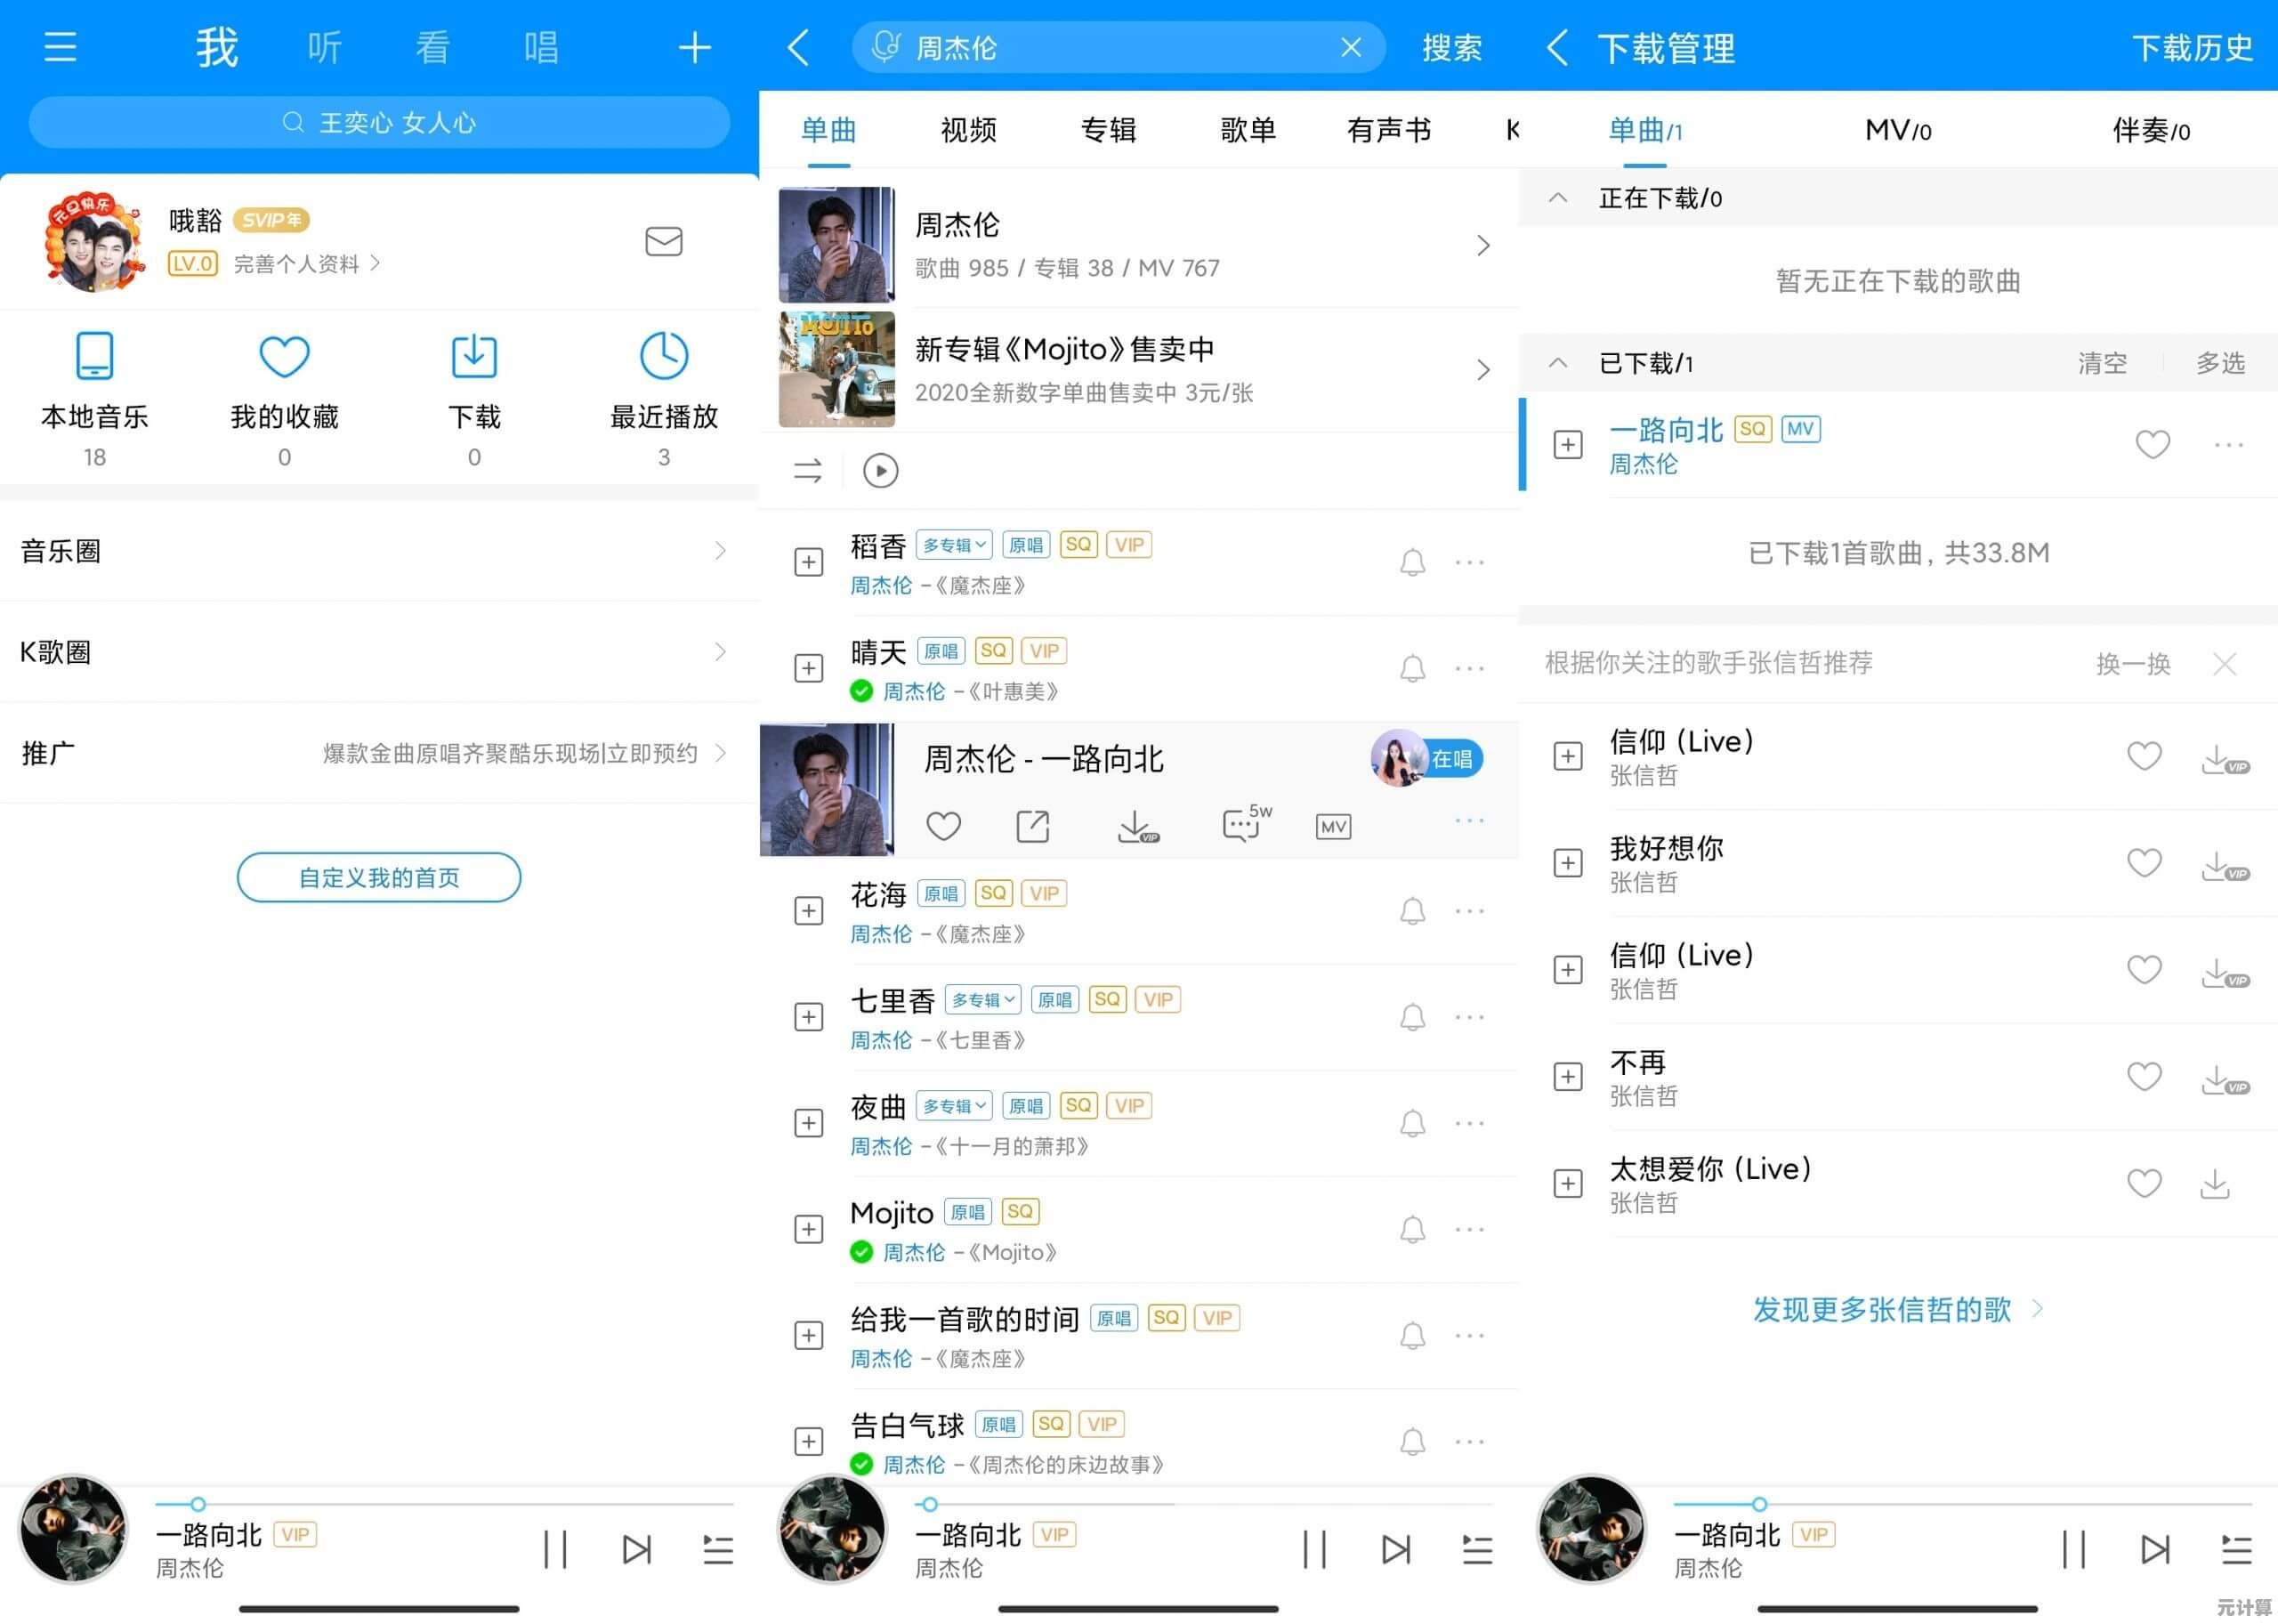Open 下载历史 download history

2192,47
